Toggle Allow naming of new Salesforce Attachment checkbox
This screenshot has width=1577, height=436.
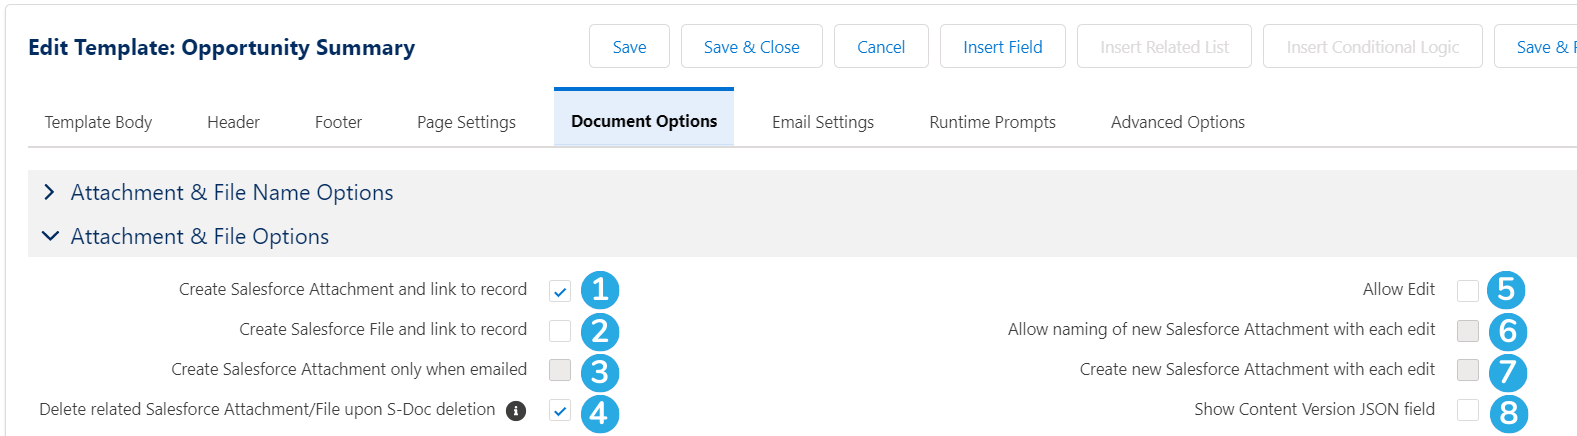(x=1468, y=331)
